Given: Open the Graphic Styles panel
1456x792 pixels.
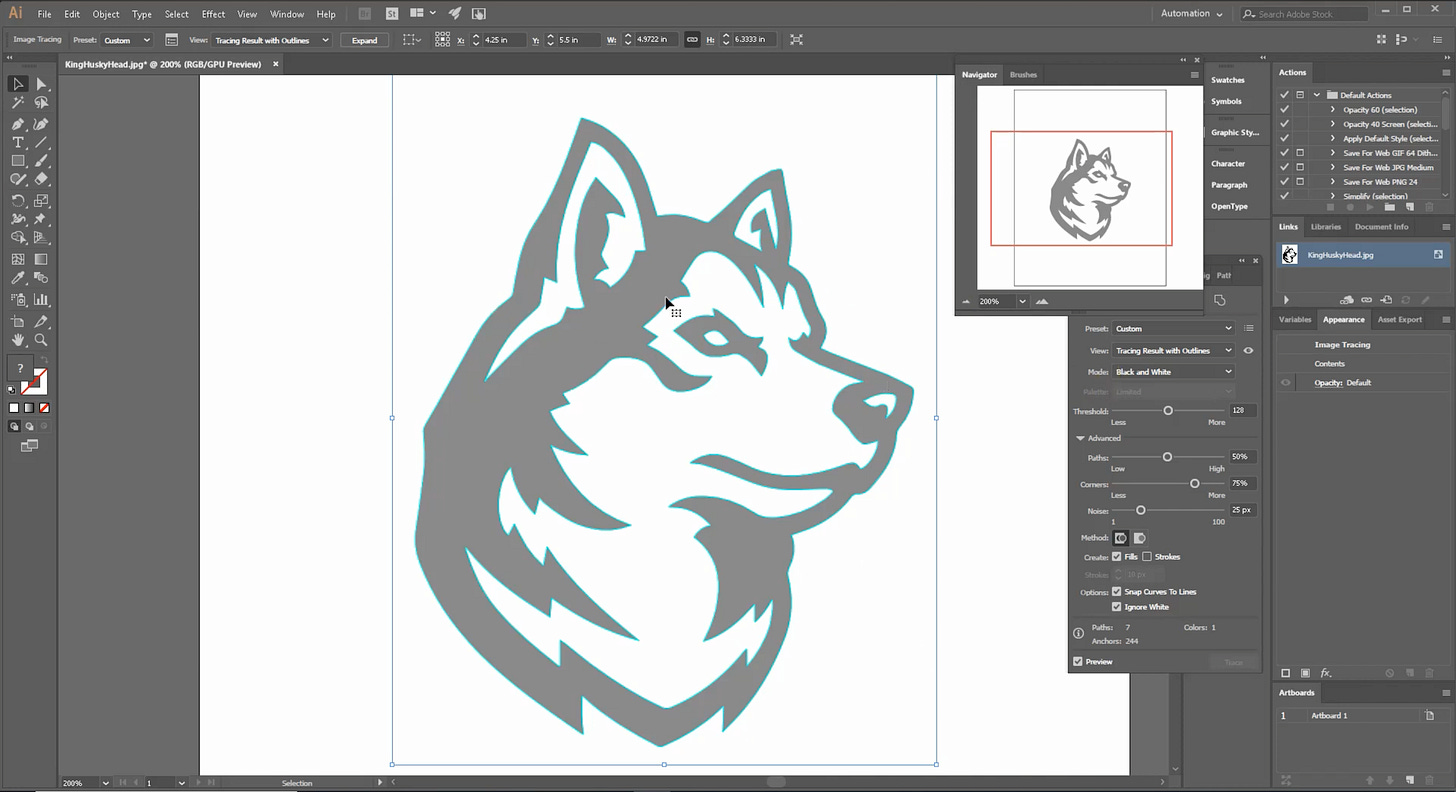Looking at the screenshot, I should click(x=1236, y=132).
